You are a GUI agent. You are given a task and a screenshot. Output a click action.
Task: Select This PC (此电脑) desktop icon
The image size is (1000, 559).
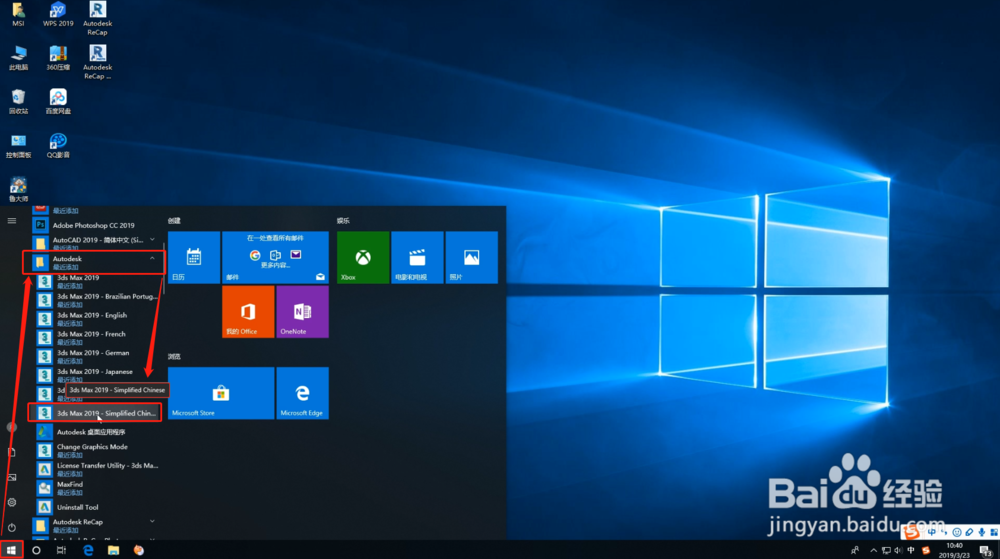click(18, 58)
